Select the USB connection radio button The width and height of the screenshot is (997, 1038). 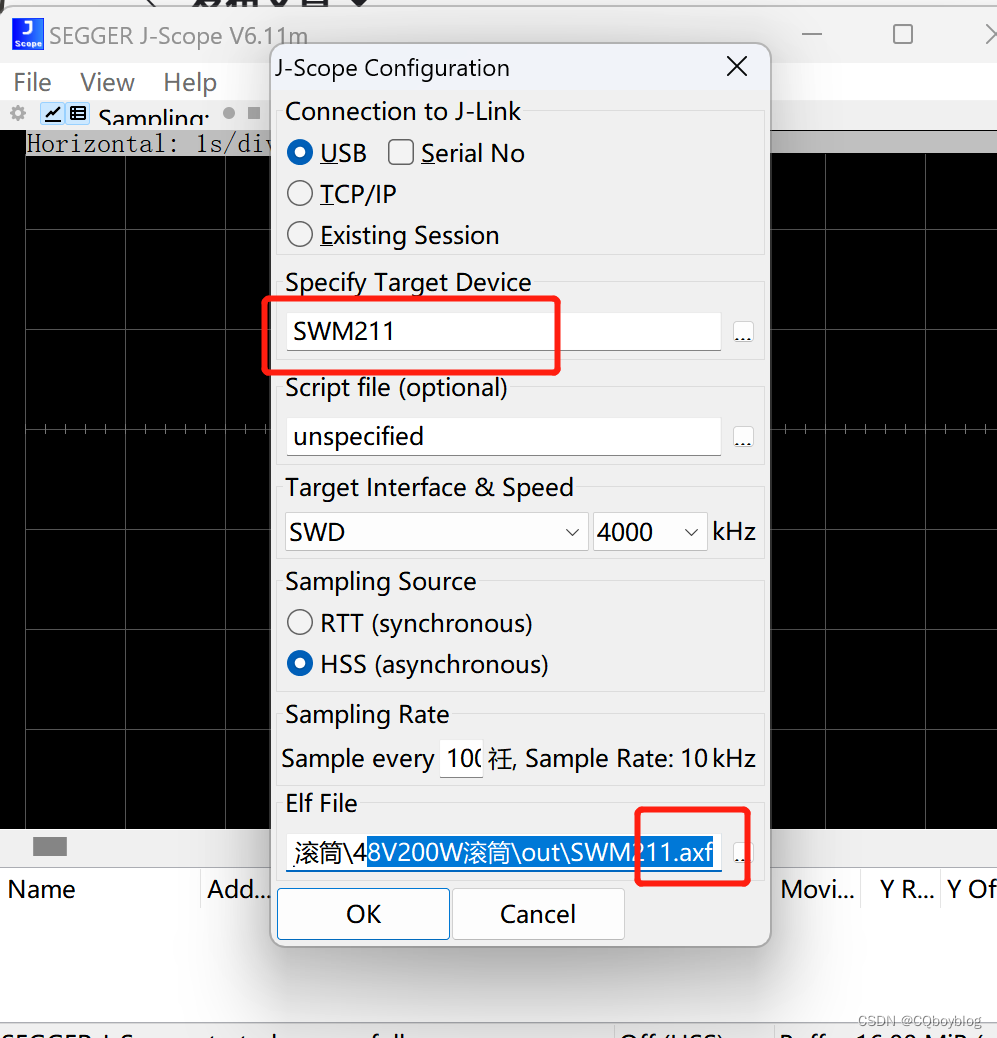pos(300,152)
